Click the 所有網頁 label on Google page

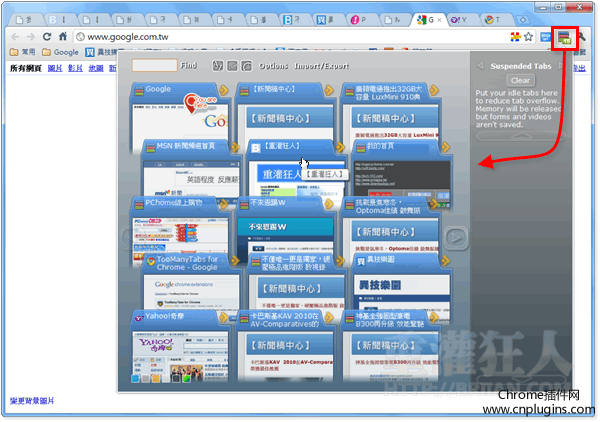click(x=26, y=68)
